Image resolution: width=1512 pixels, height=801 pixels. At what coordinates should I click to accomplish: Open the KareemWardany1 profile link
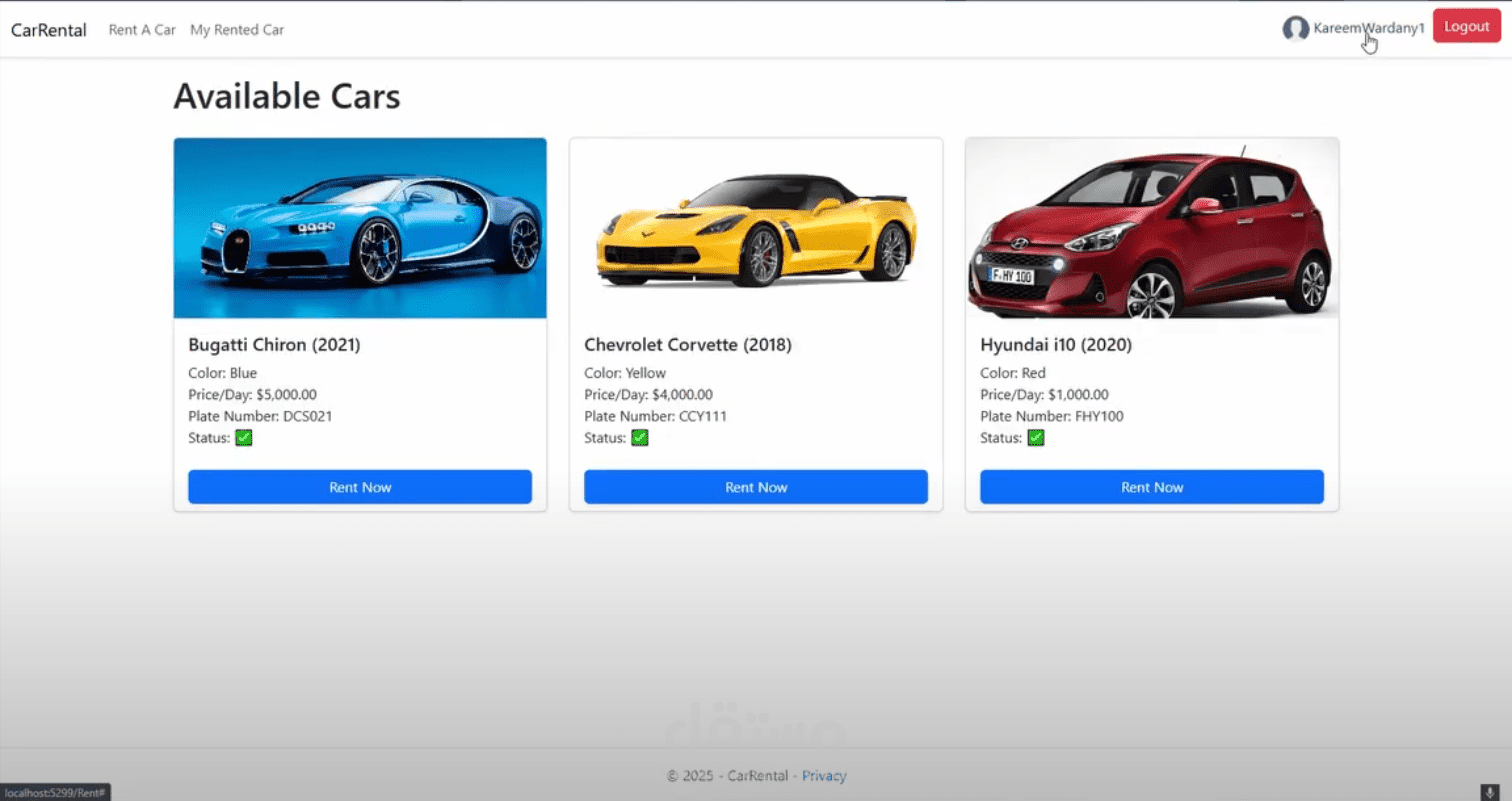click(1369, 29)
